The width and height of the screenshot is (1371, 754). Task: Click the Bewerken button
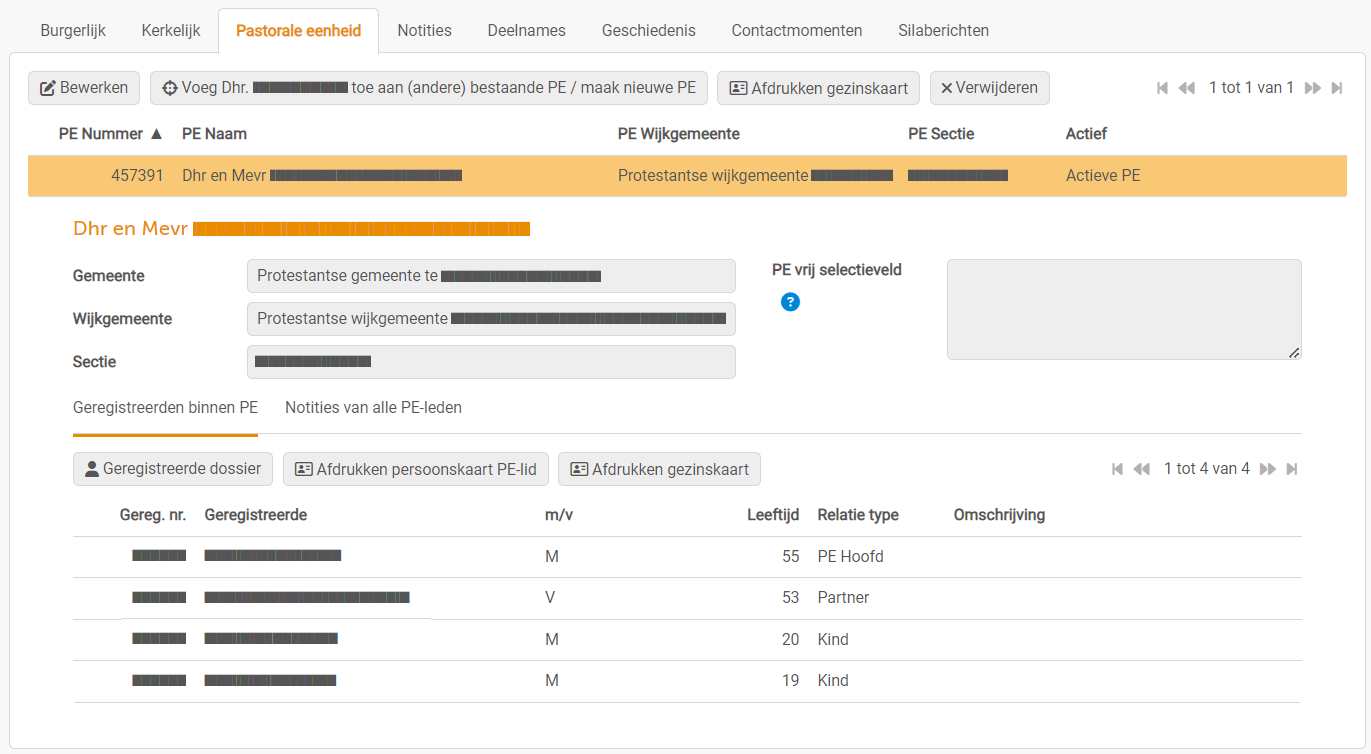pyautogui.click(x=84, y=88)
